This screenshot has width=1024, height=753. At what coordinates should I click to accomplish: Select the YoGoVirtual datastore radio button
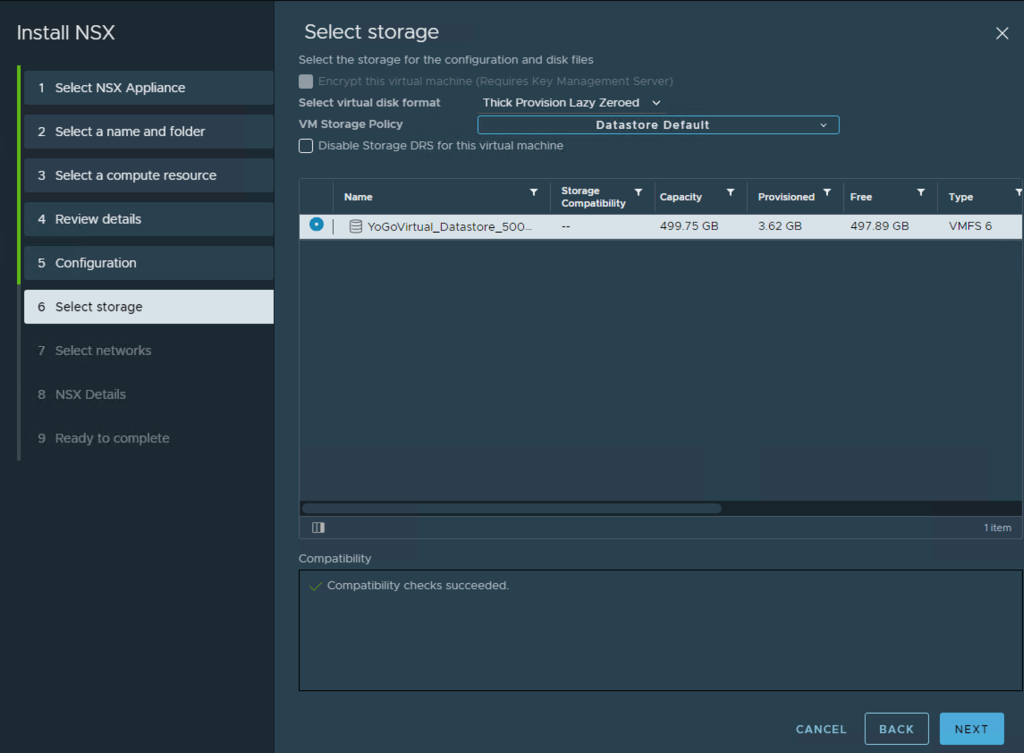(316, 225)
